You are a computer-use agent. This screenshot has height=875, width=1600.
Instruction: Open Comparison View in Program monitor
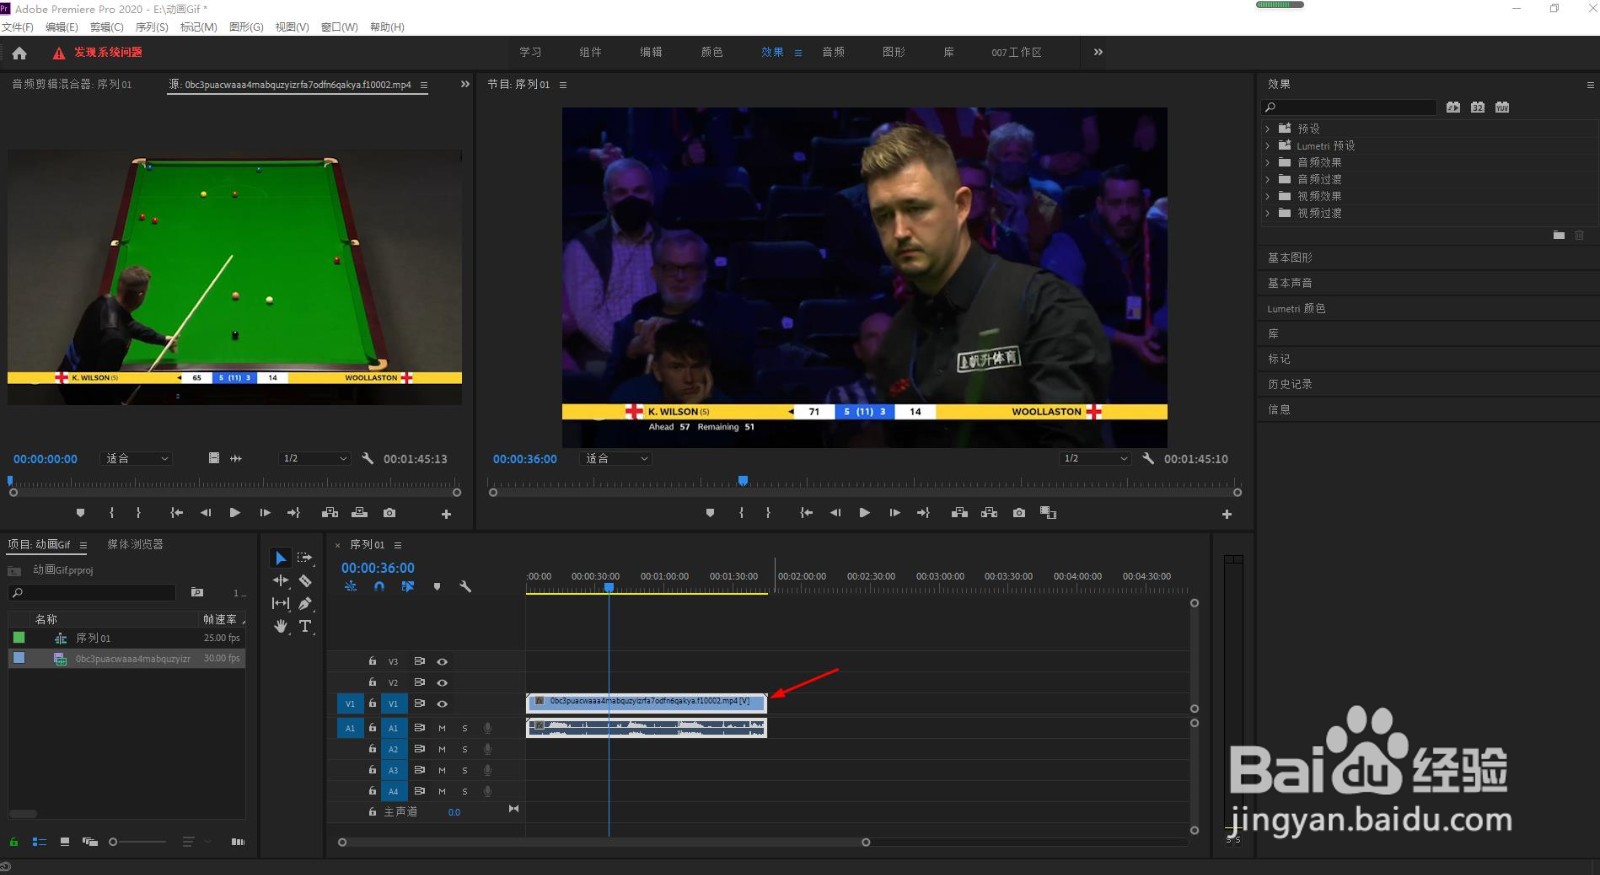click(1048, 513)
